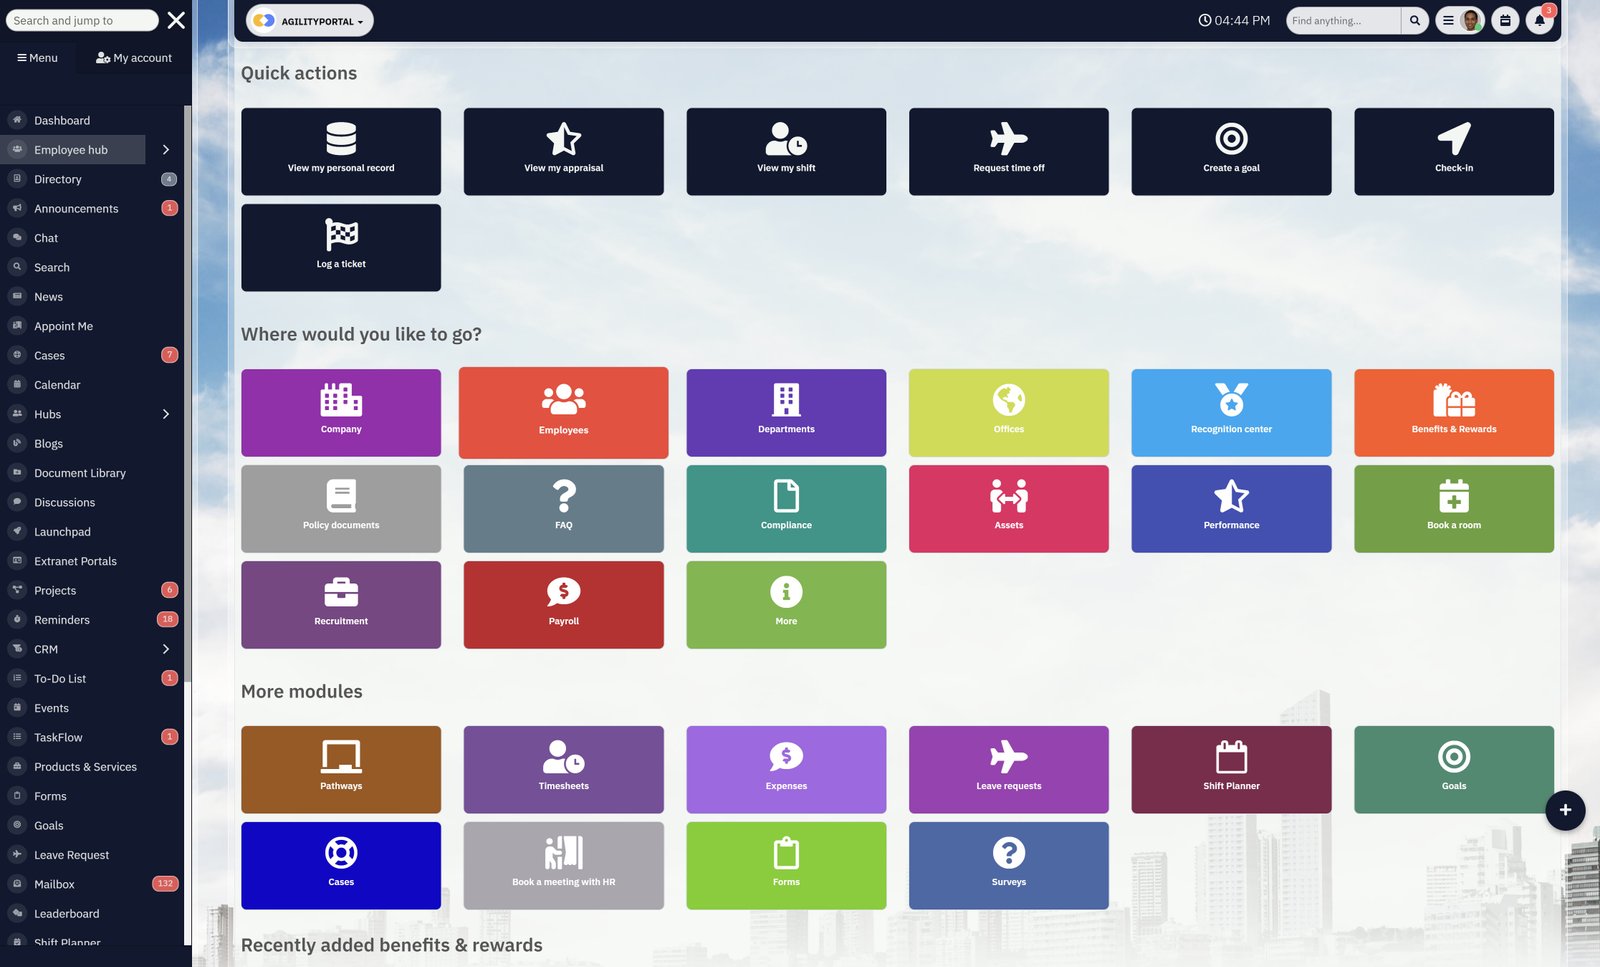This screenshot has width=1600, height=967.
Task: Open the Payroll module tile
Action: [563, 604]
